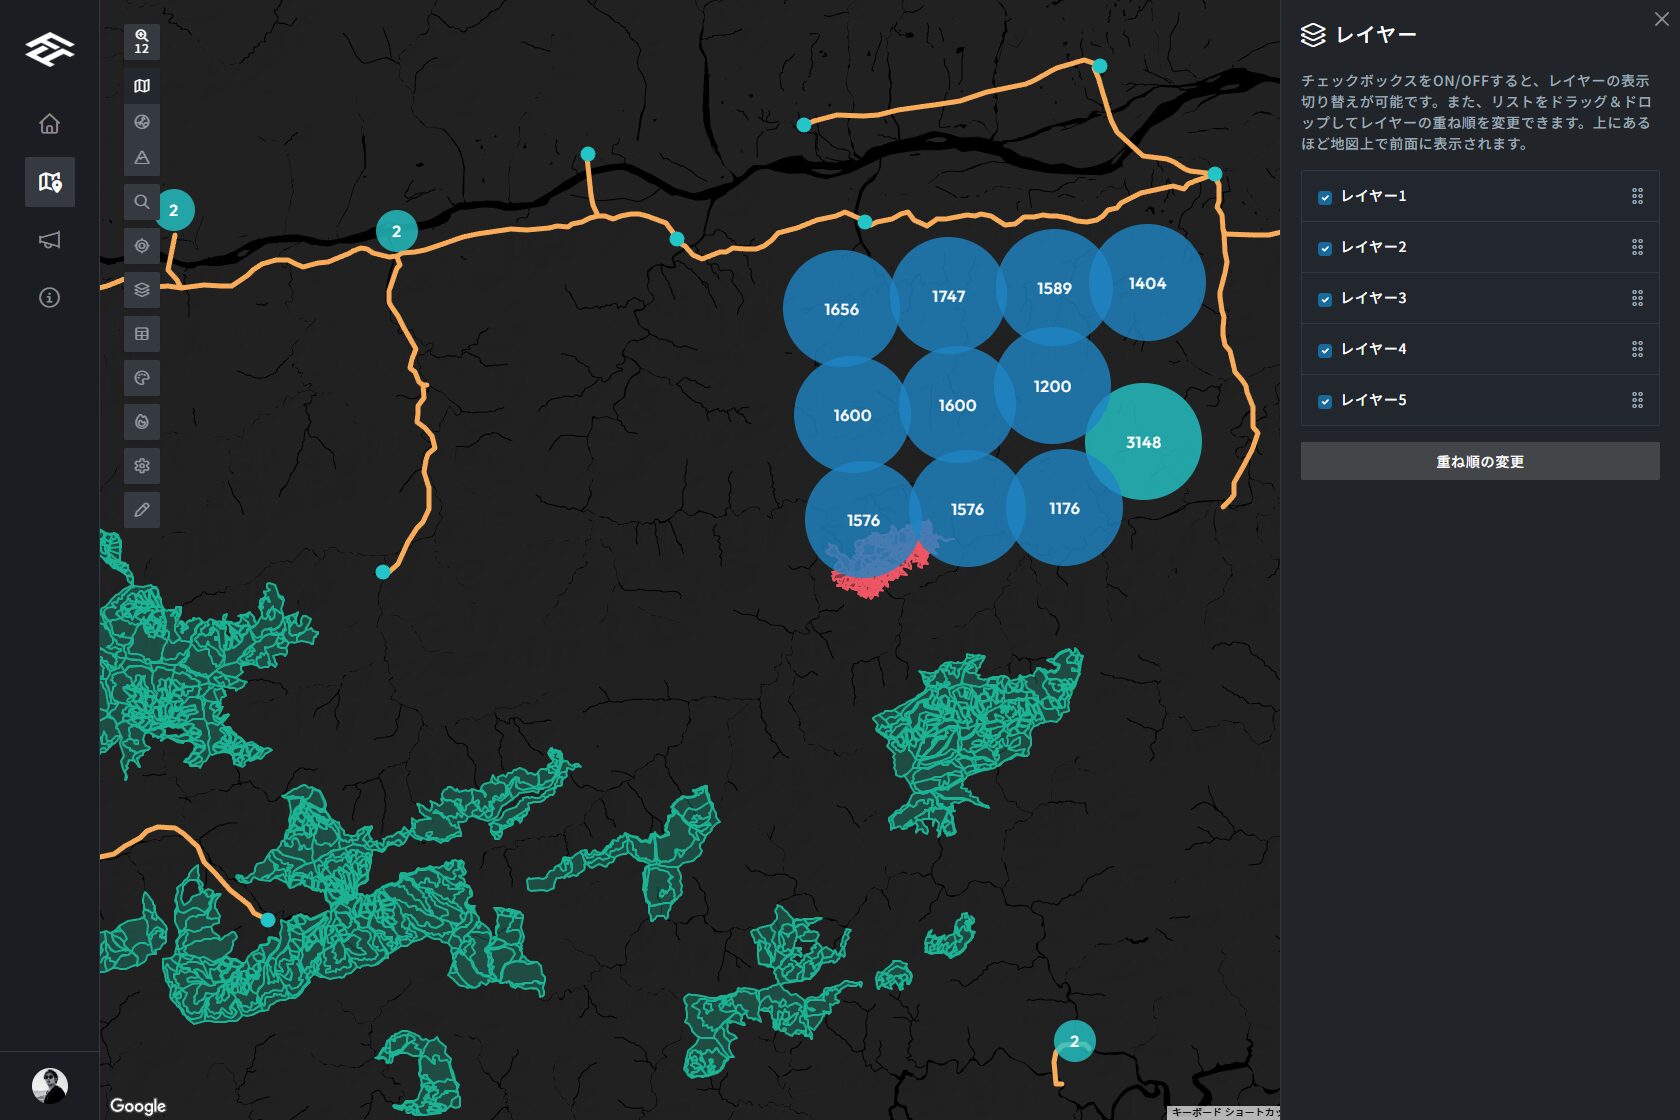Open the pencil edit tool
This screenshot has width=1680, height=1120.
coord(142,510)
